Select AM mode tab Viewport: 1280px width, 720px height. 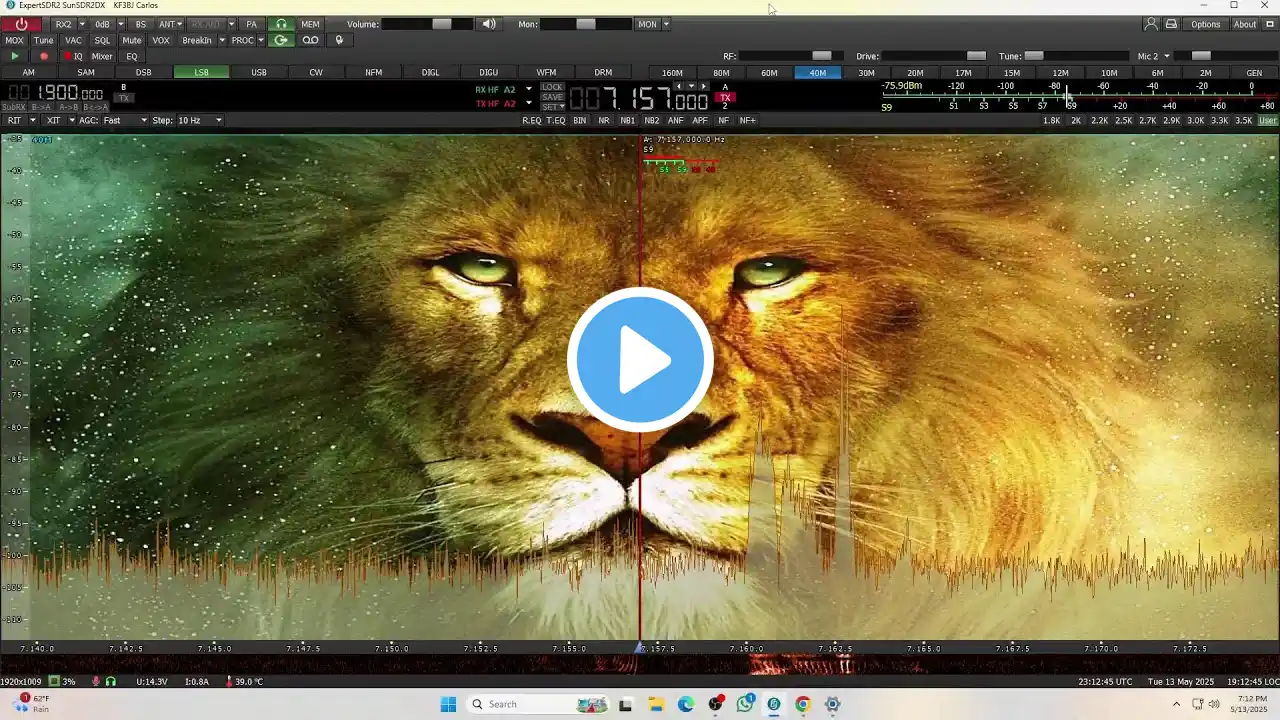coord(29,72)
